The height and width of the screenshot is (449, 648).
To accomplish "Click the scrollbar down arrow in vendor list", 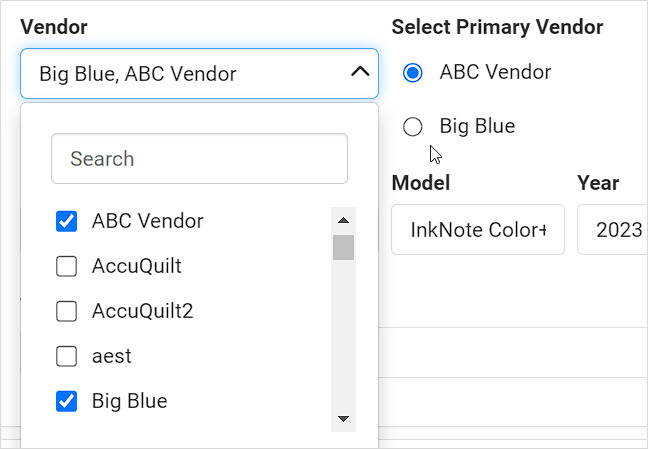I will pyautogui.click(x=343, y=419).
